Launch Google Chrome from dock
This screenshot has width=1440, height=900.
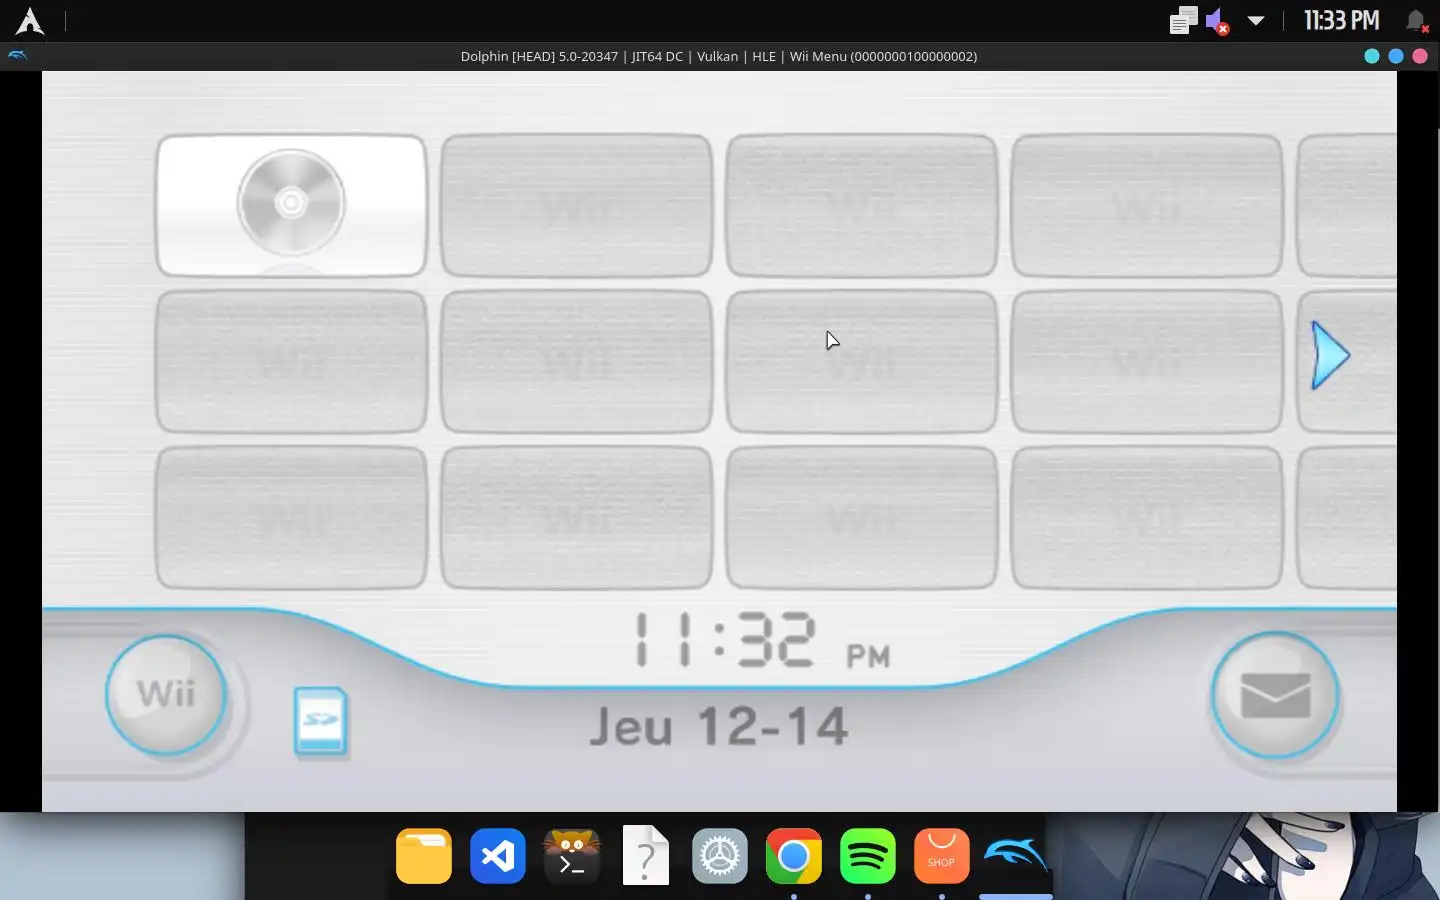point(794,856)
